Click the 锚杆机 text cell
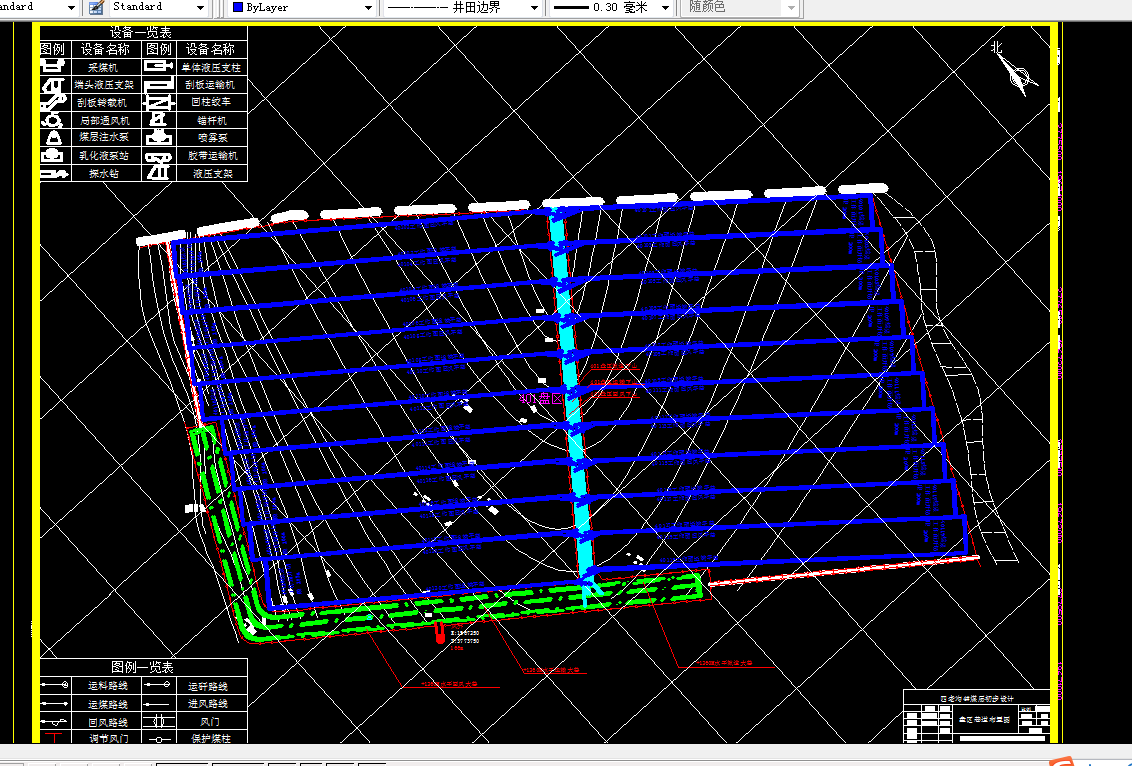The image size is (1132, 766). click(212, 121)
